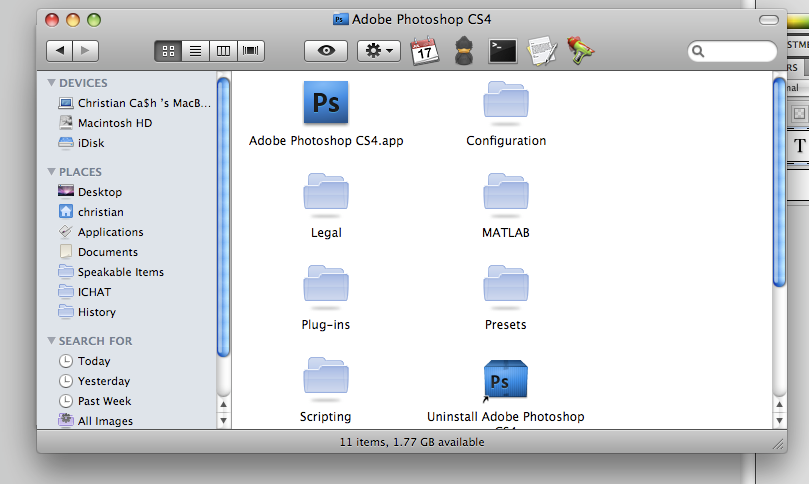Click the calendar icon in the toolbar

[425, 51]
